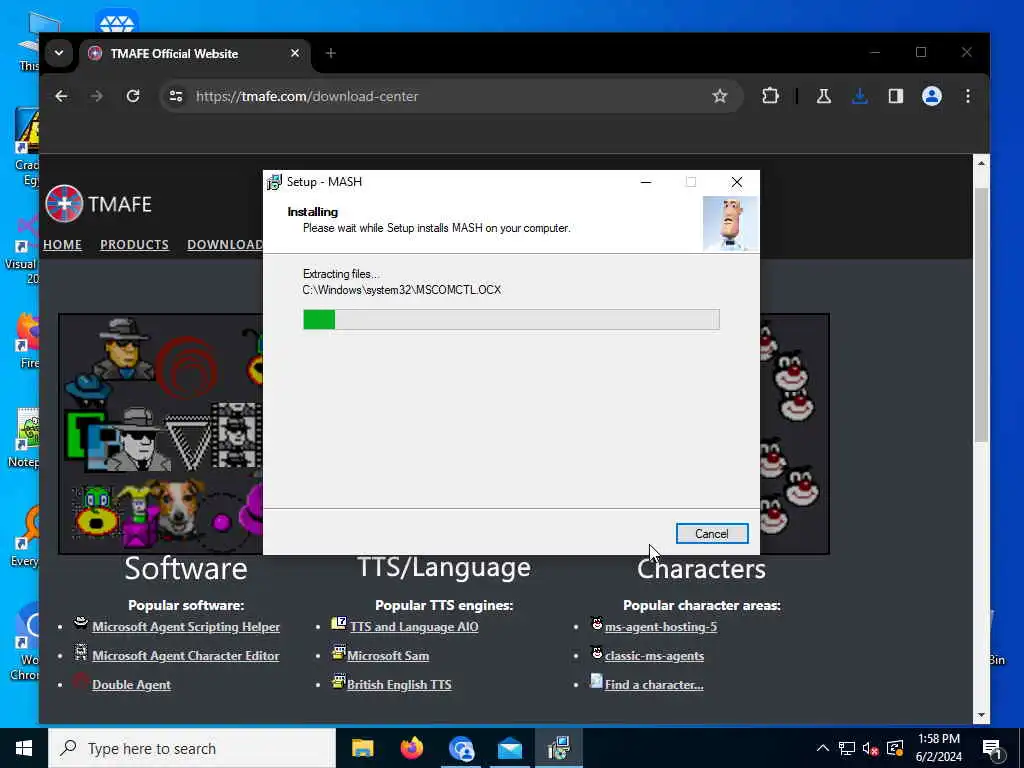Click the Software characters banner image
1024x768 pixels.
(161, 434)
